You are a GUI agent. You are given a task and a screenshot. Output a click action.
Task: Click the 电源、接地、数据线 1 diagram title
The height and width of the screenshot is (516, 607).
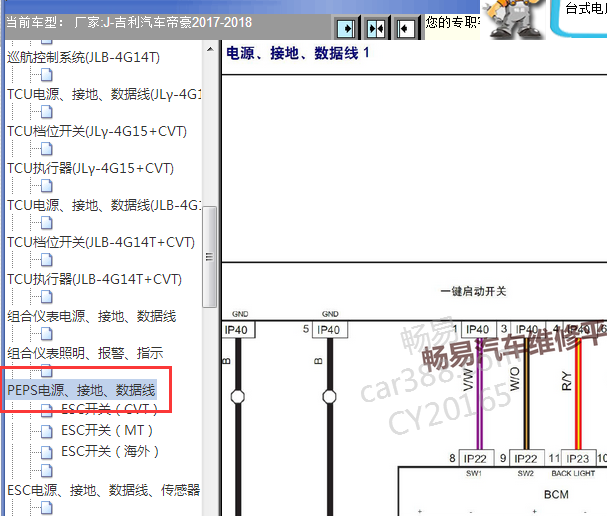click(x=297, y=53)
